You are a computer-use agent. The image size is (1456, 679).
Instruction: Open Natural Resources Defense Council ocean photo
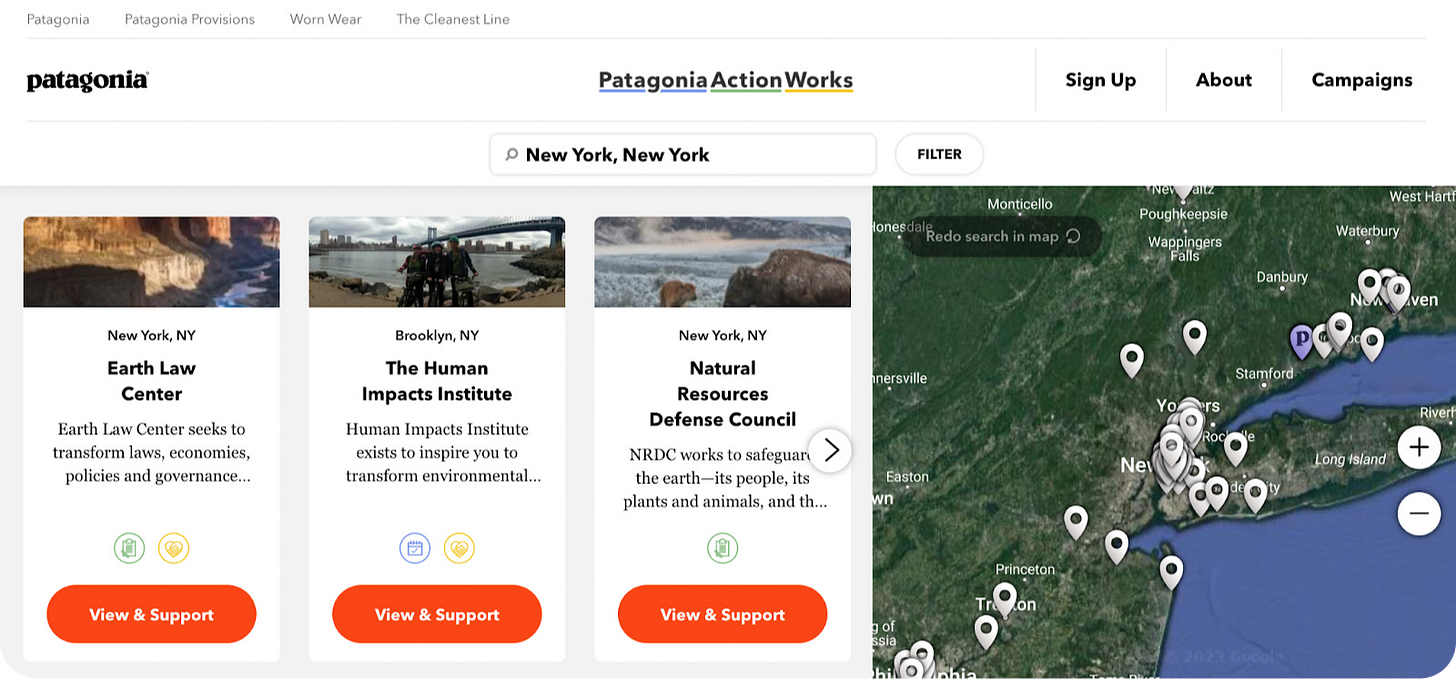723,262
